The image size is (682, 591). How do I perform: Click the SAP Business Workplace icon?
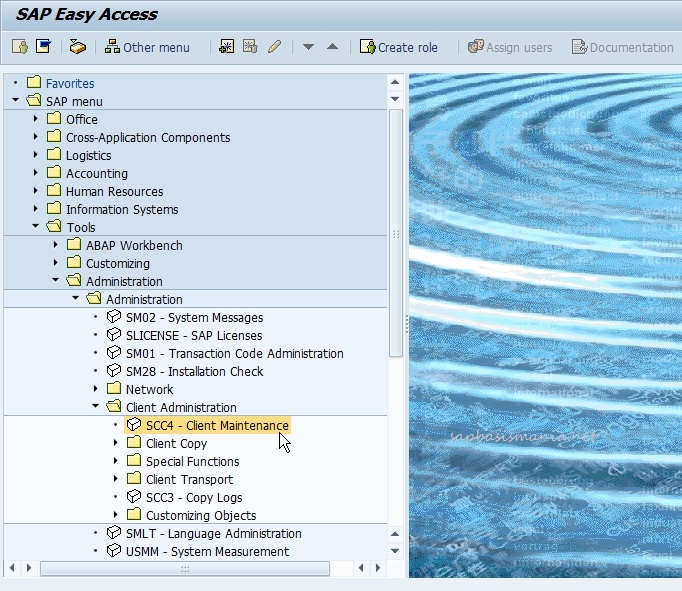(78, 47)
